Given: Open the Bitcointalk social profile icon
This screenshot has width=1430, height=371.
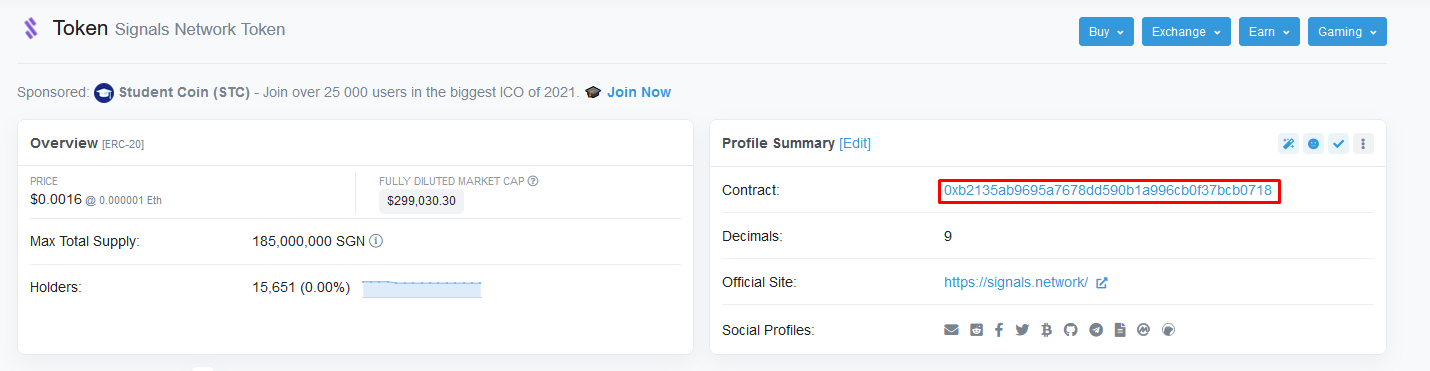Looking at the screenshot, I should [x=1046, y=330].
